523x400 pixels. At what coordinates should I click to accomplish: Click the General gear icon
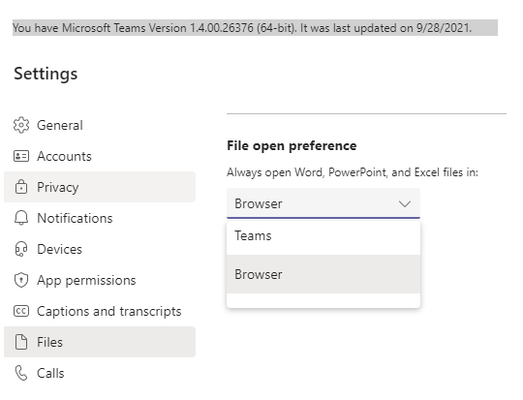point(21,125)
